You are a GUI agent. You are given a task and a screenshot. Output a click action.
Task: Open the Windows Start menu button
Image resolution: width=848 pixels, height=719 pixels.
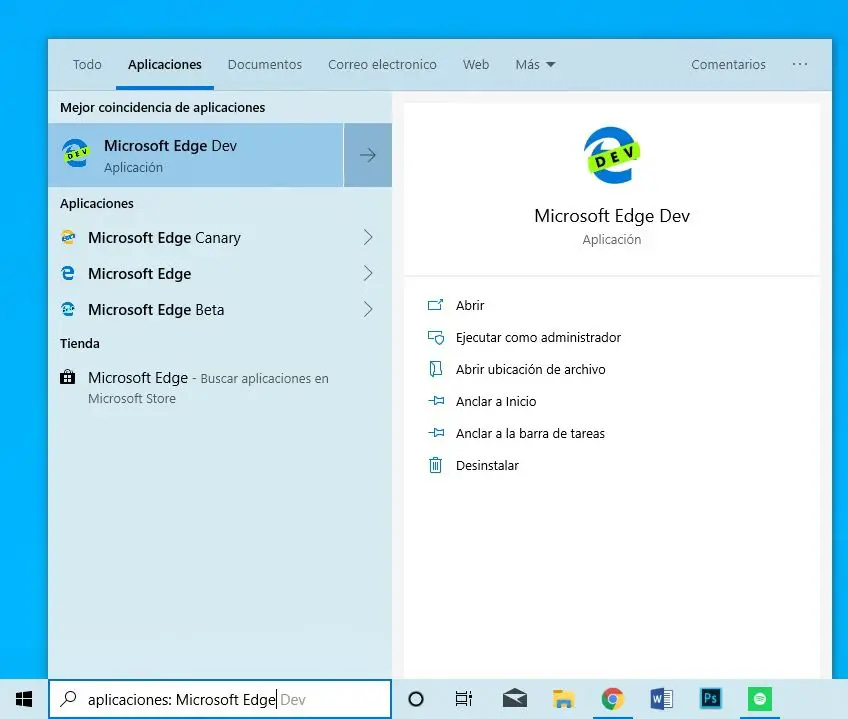[24, 699]
